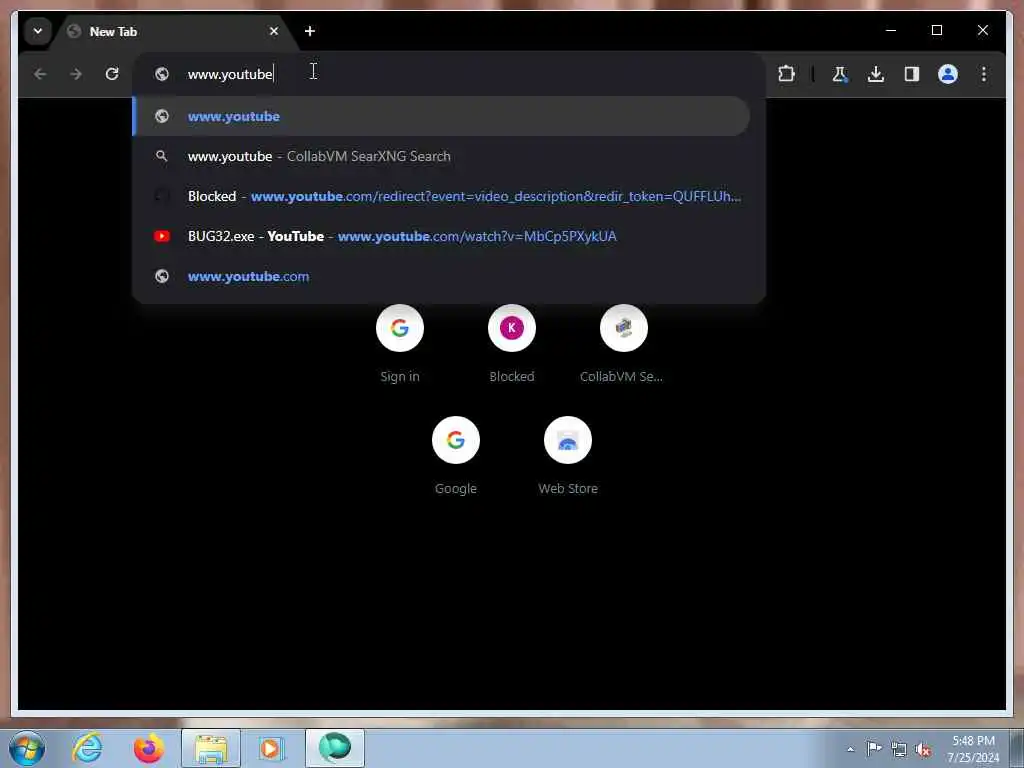Screen dimensions: 1024x768
Task: Toggle the side panel icon
Action: coord(912,74)
